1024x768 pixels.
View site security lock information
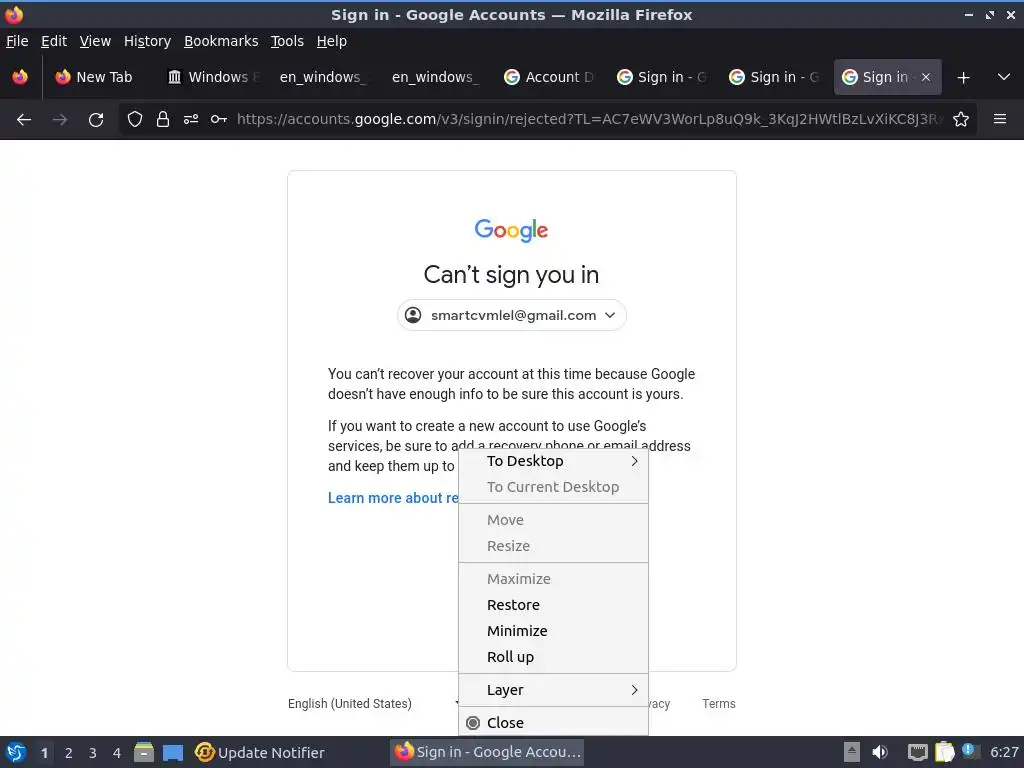163,120
